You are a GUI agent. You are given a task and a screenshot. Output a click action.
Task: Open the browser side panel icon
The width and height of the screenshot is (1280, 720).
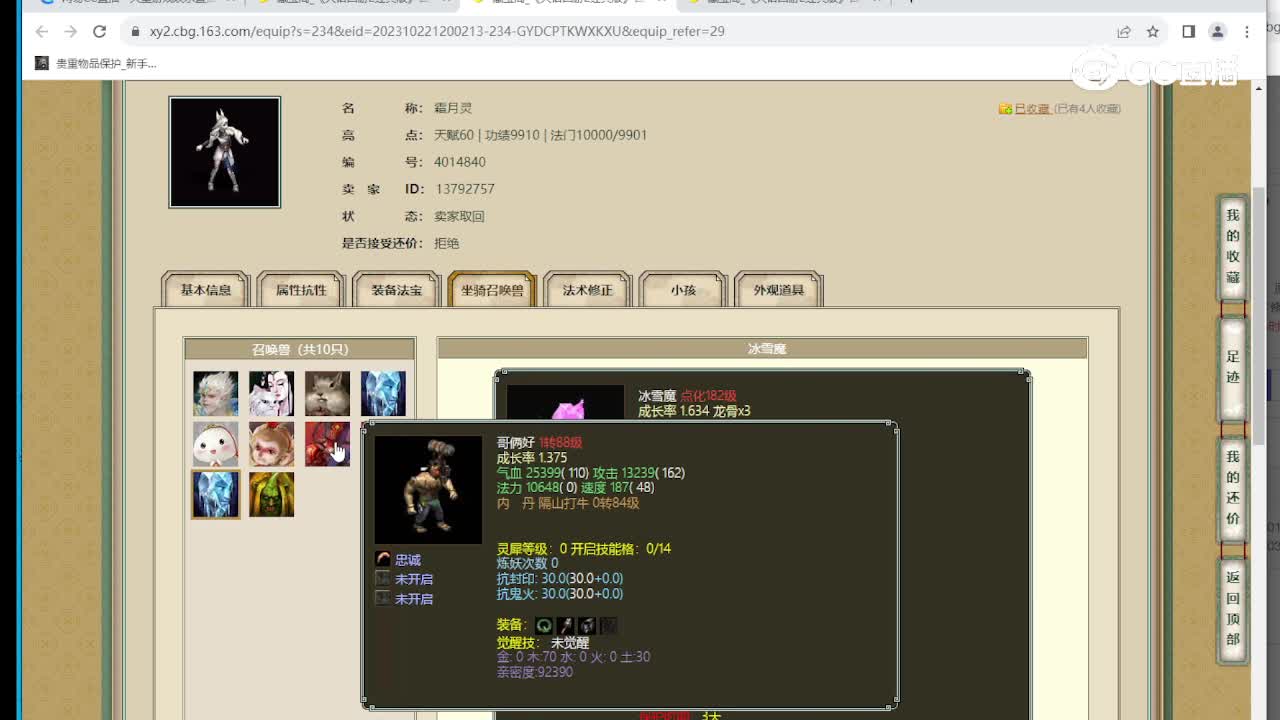[1188, 32]
